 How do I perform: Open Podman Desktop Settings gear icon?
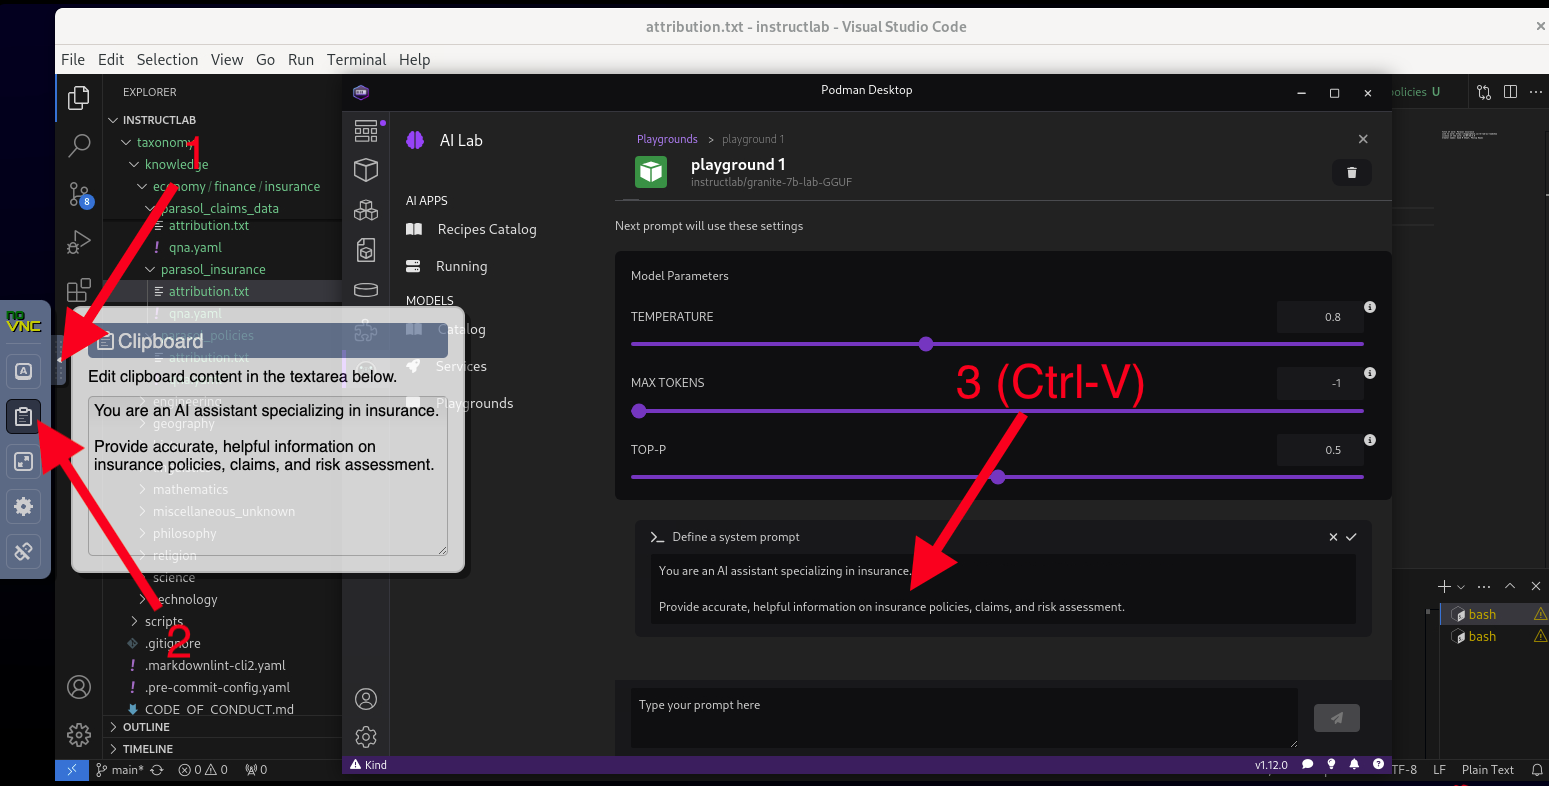366,737
